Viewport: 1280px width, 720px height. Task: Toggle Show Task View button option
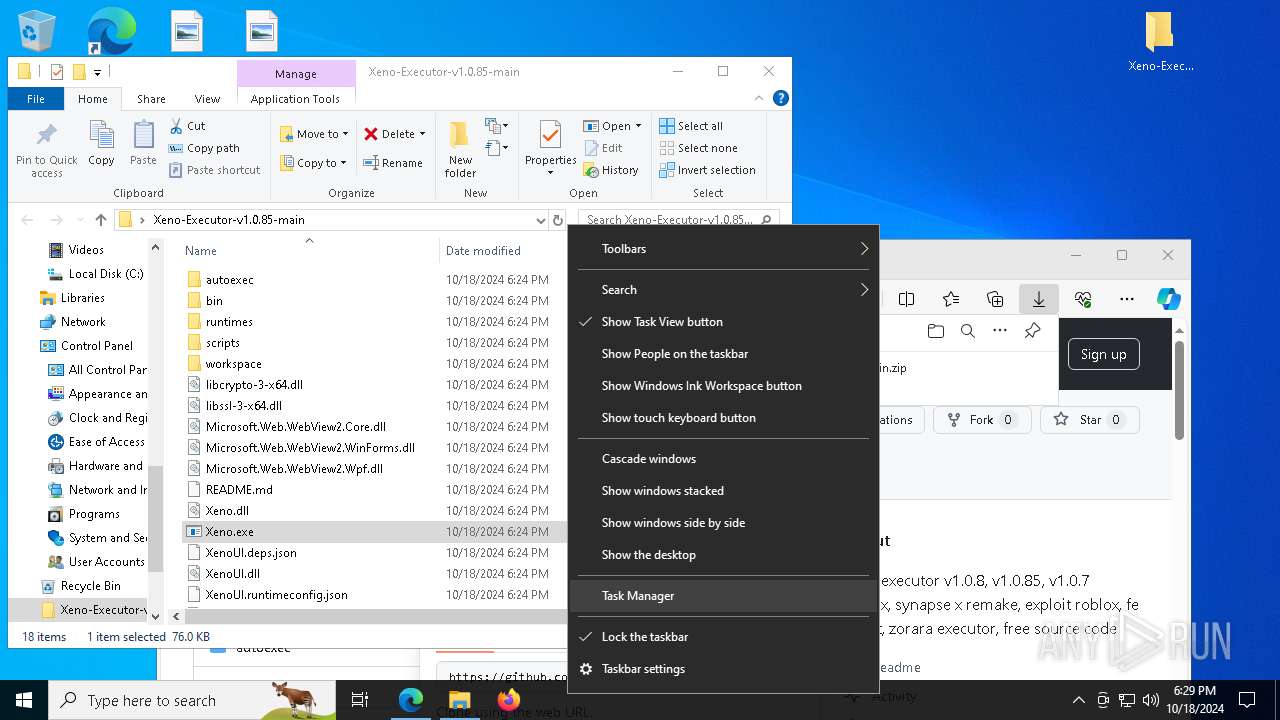click(x=724, y=322)
